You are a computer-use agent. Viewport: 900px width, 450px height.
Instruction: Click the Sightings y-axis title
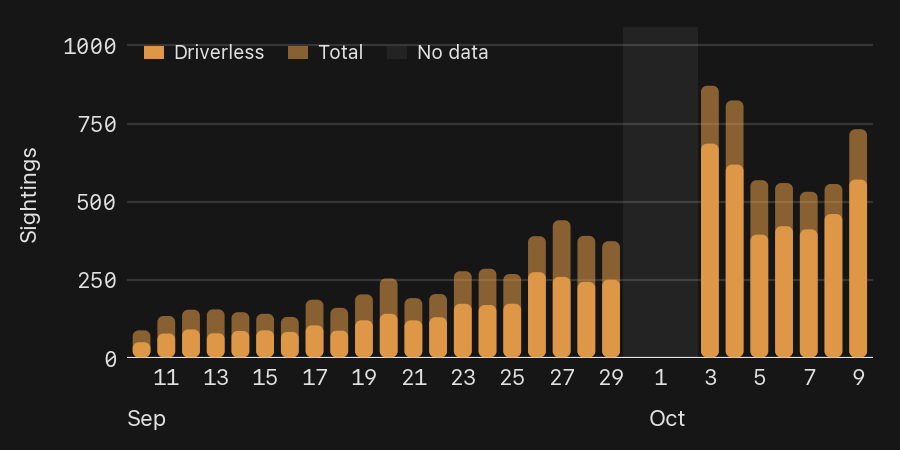click(28, 195)
